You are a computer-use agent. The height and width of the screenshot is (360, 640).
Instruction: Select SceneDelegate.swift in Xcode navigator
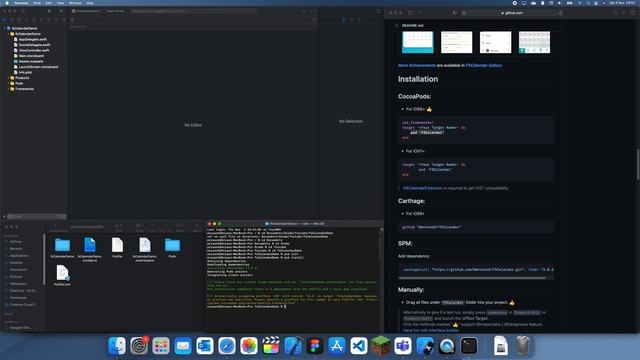[34, 45]
